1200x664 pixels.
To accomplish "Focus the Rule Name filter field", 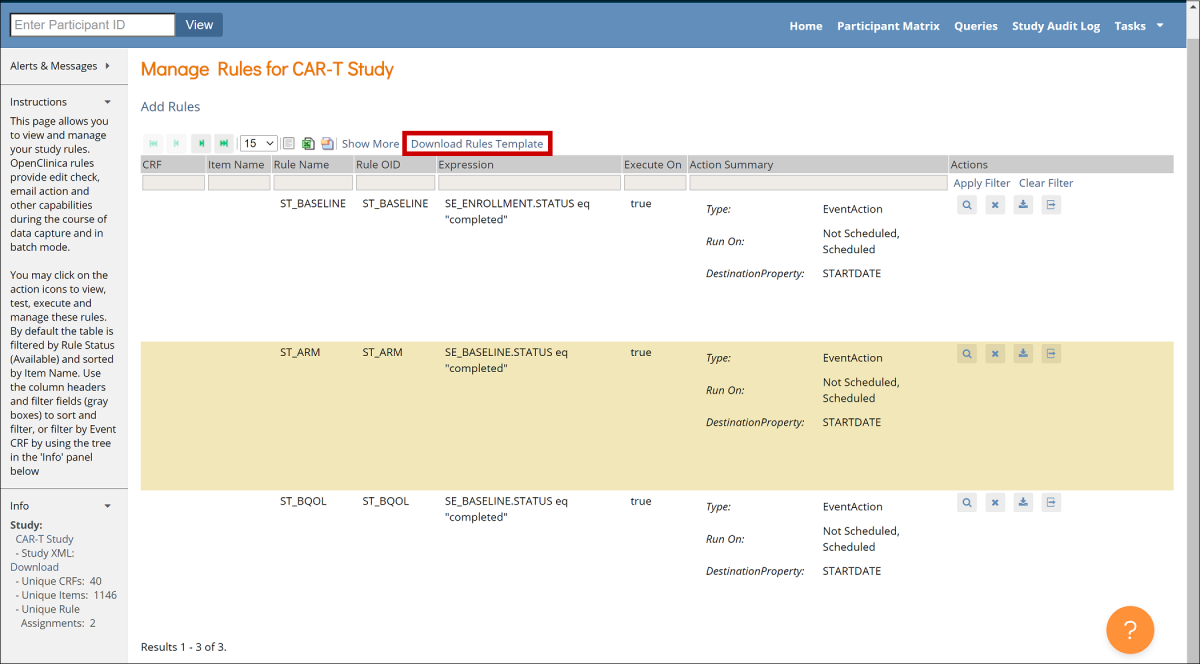I will pos(313,183).
